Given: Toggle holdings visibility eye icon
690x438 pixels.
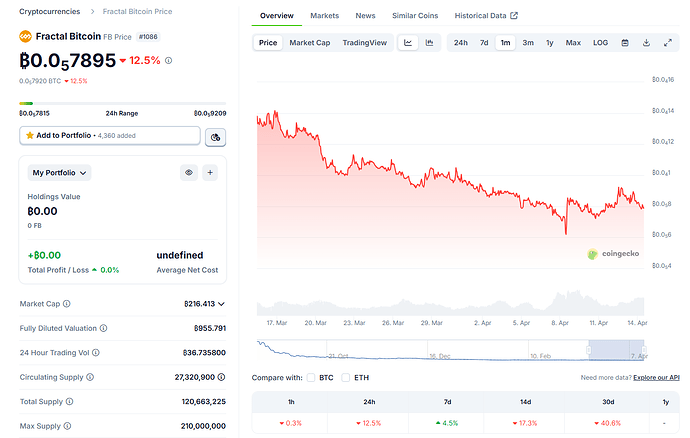Looking at the screenshot, I should pos(189,173).
